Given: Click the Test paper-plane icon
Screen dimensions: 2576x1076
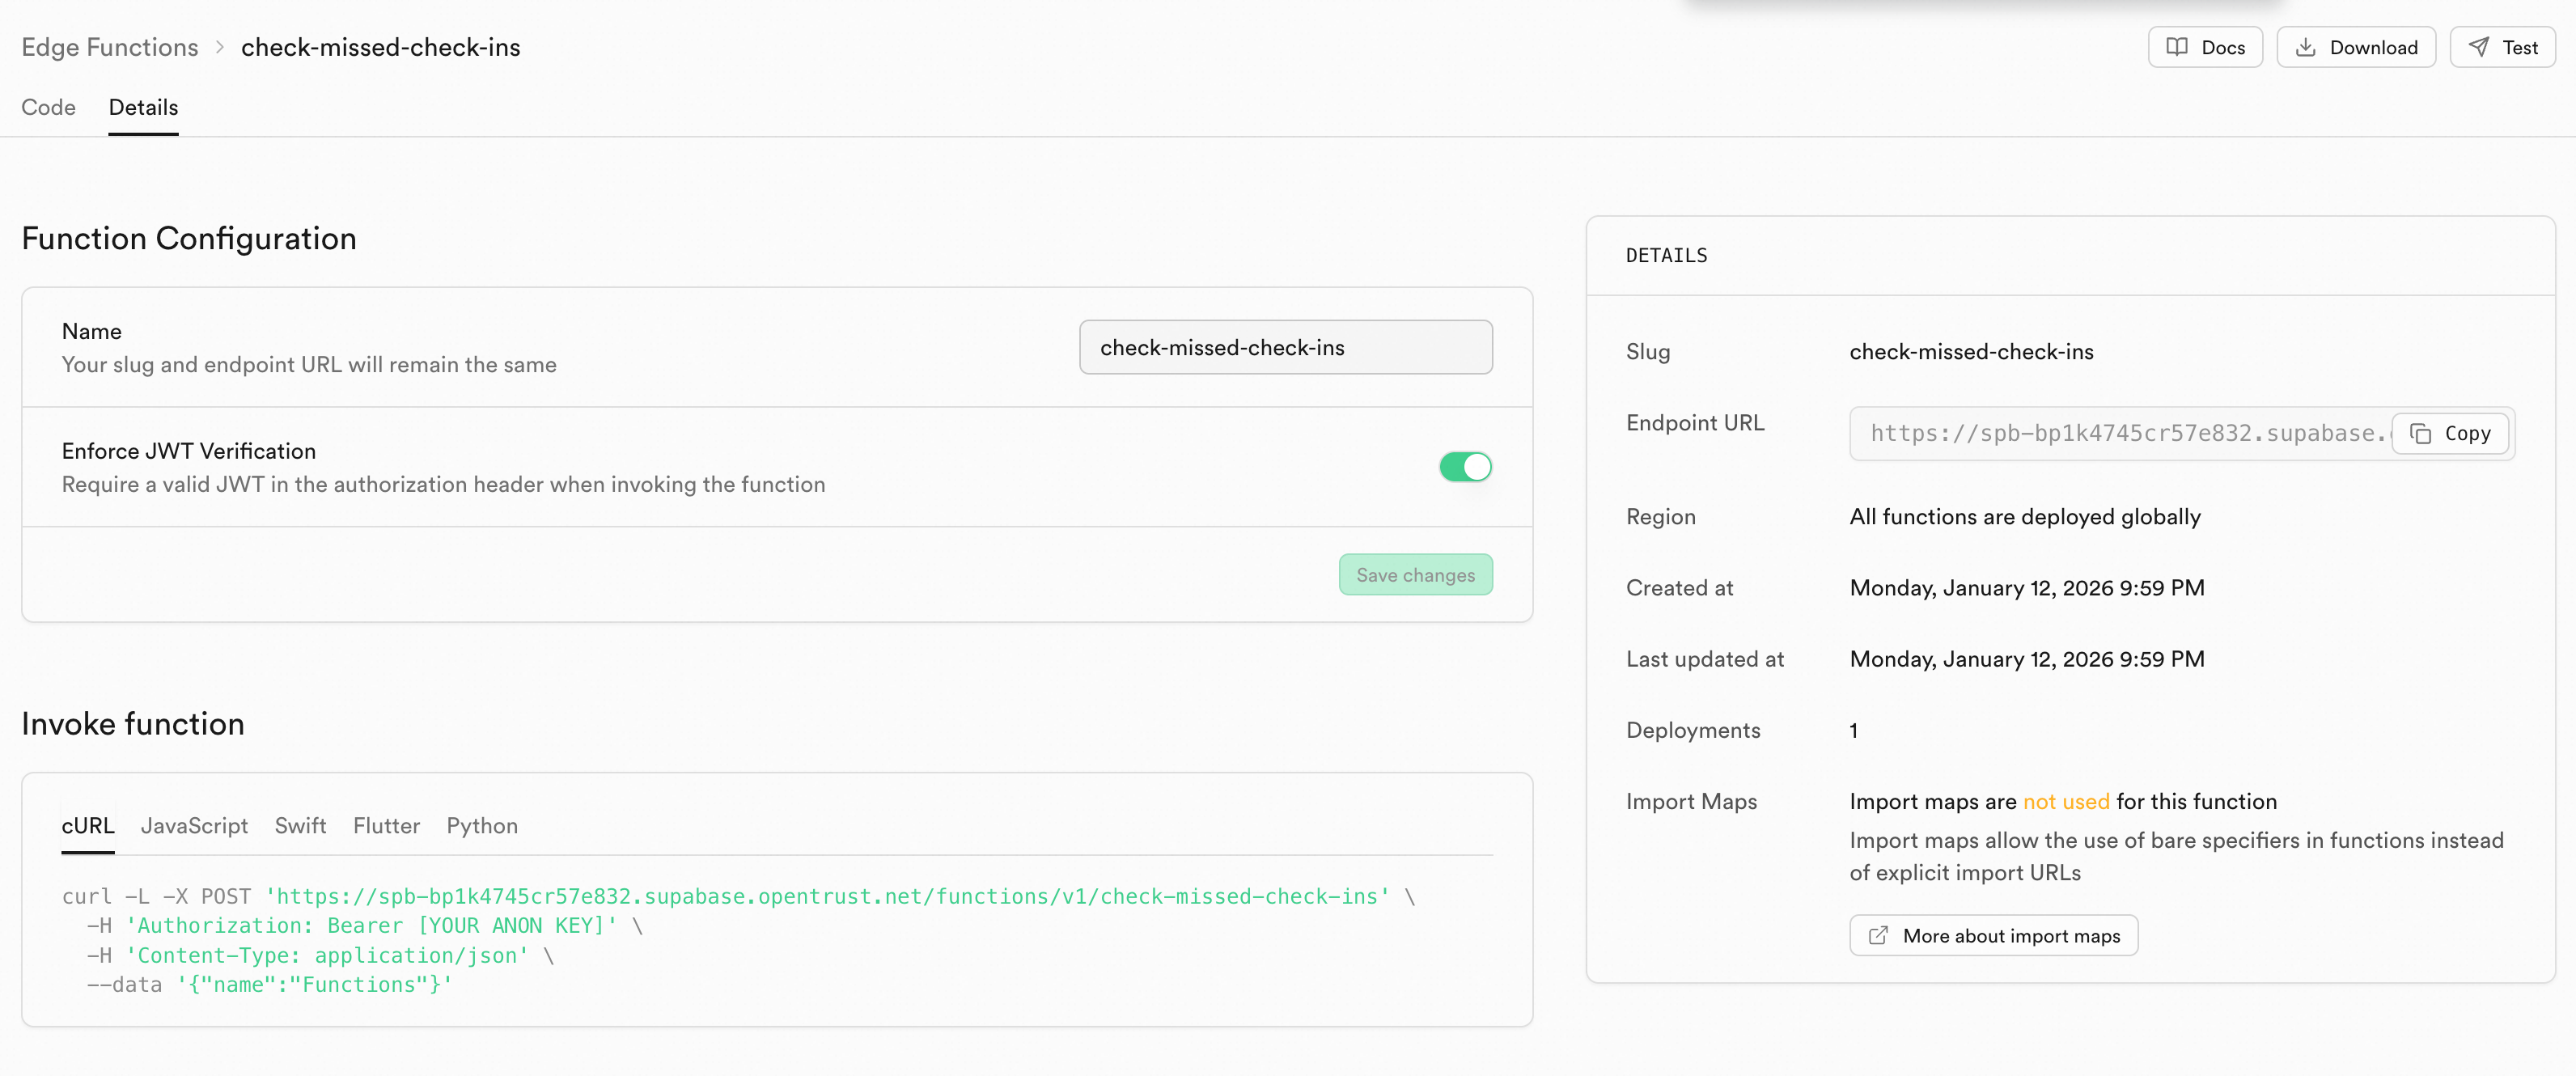Looking at the screenshot, I should pos(2479,47).
